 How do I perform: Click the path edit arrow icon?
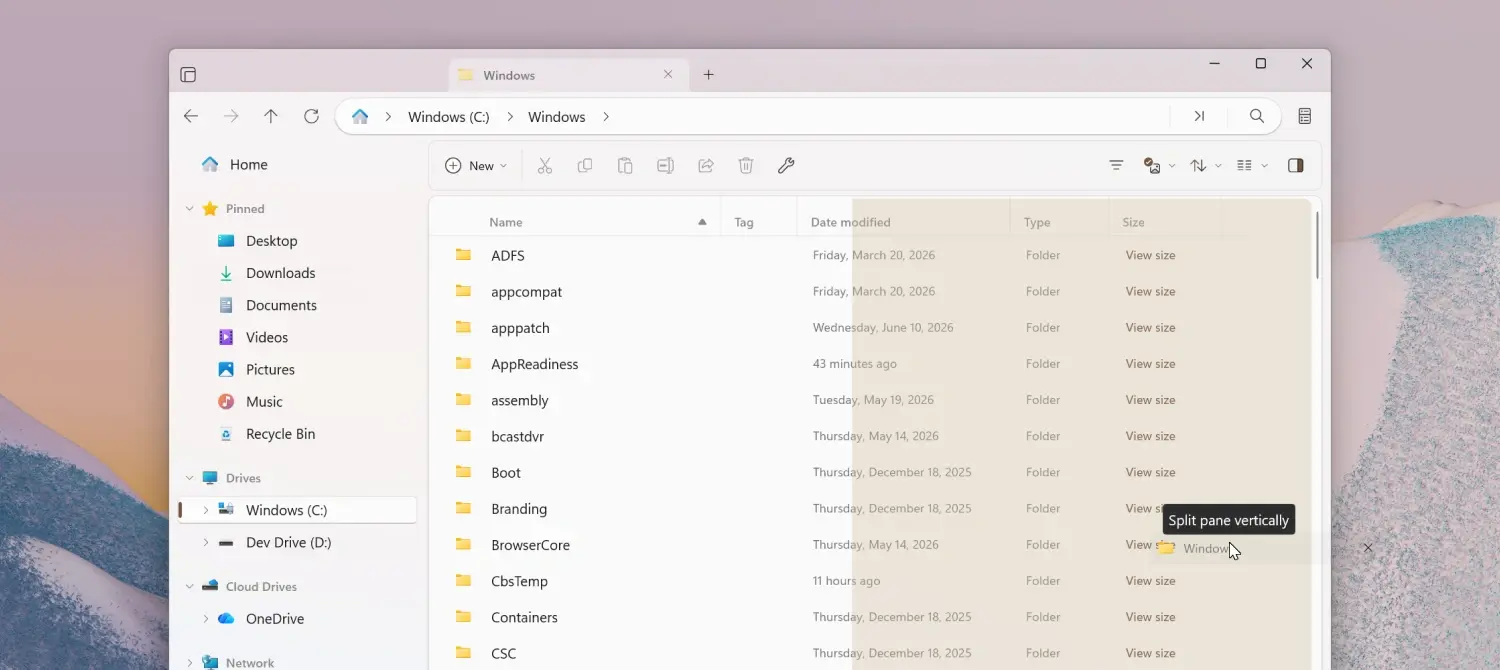pyautogui.click(x=1199, y=116)
